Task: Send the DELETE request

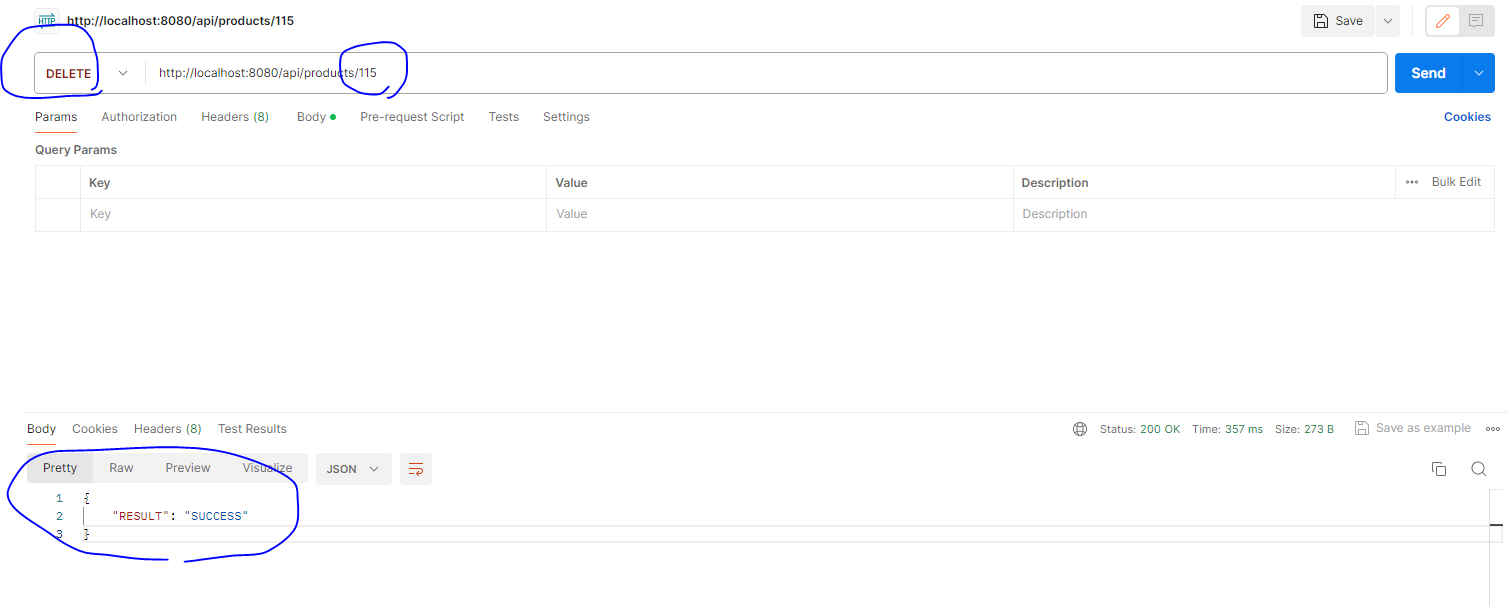Action: tap(1428, 73)
